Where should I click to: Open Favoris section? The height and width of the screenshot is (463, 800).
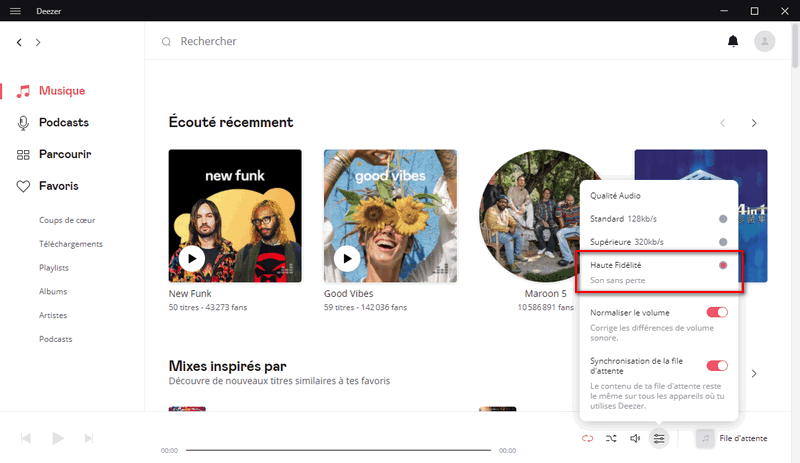(x=59, y=186)
